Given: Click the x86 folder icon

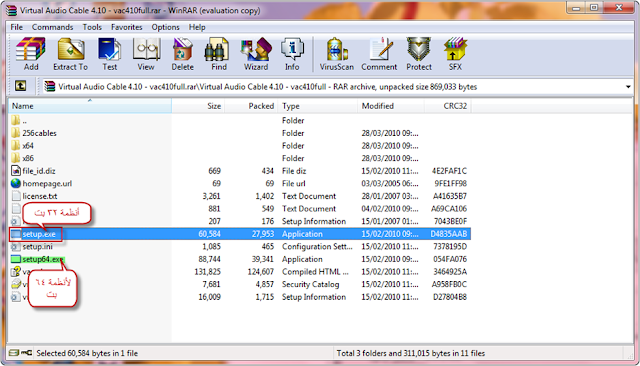Looking at the screenshot, I should tap(16, 158).
